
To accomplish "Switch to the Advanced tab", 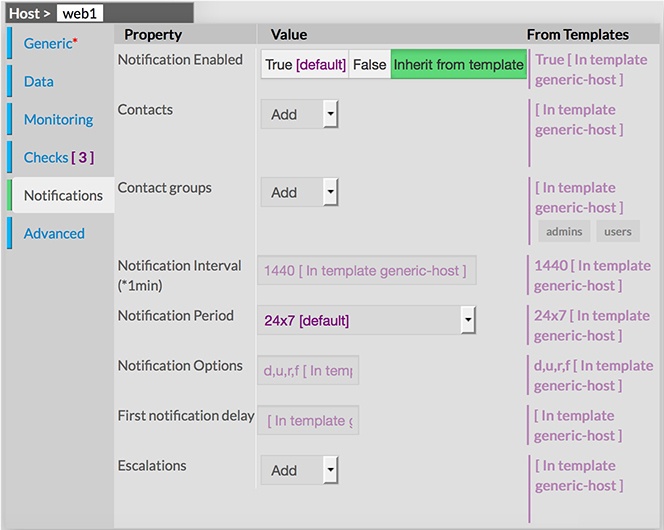I will tap(54, 234).
